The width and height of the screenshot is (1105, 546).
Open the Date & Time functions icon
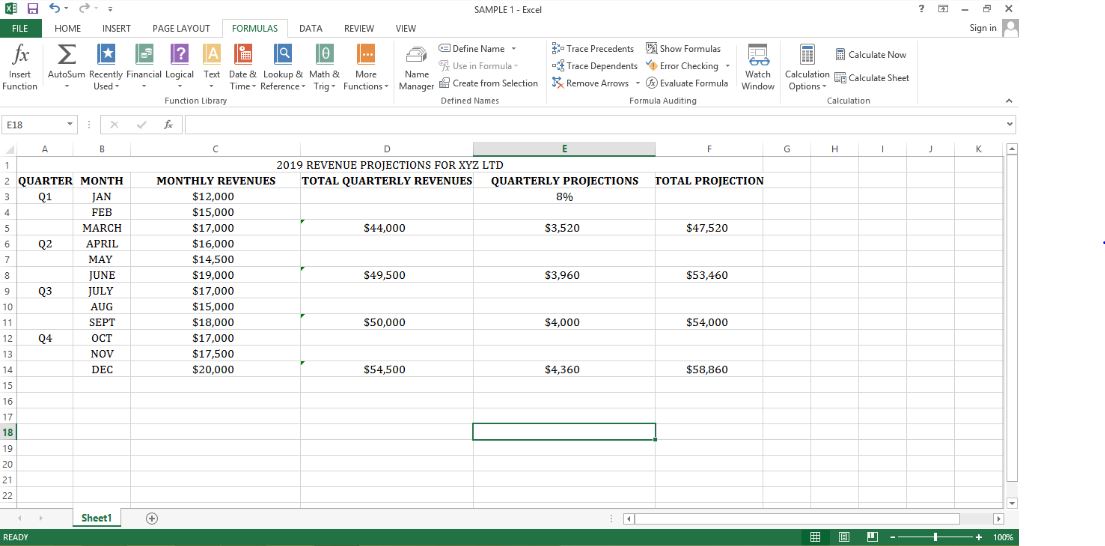pos(243,55)
